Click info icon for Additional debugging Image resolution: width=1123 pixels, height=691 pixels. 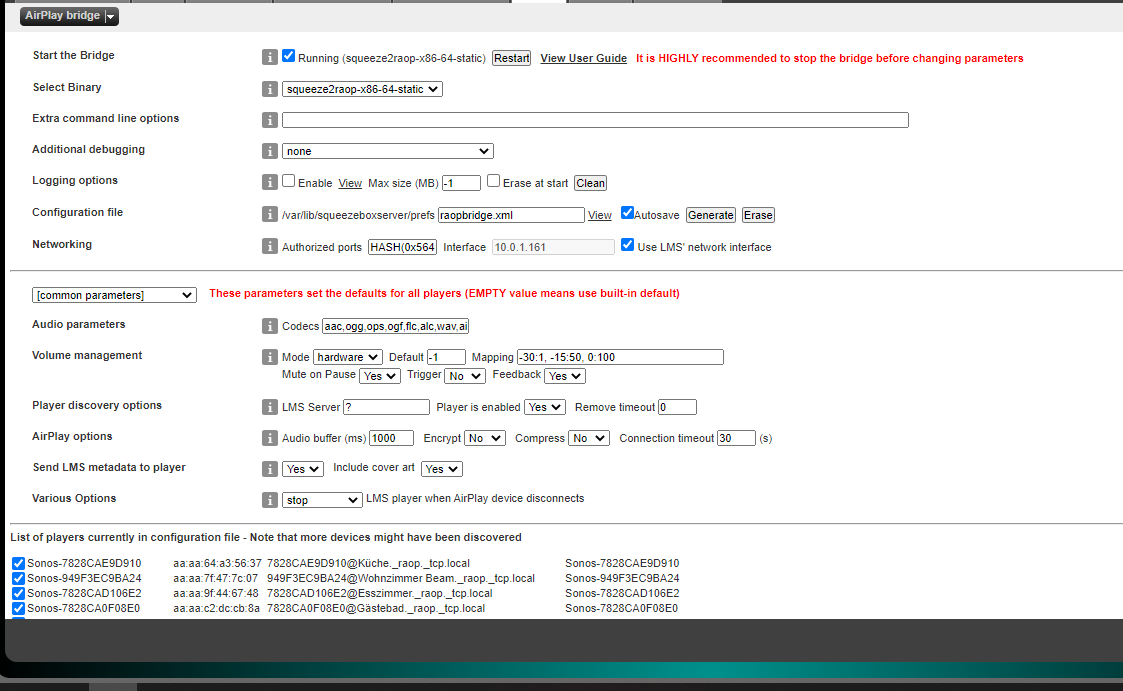(269, 151)
